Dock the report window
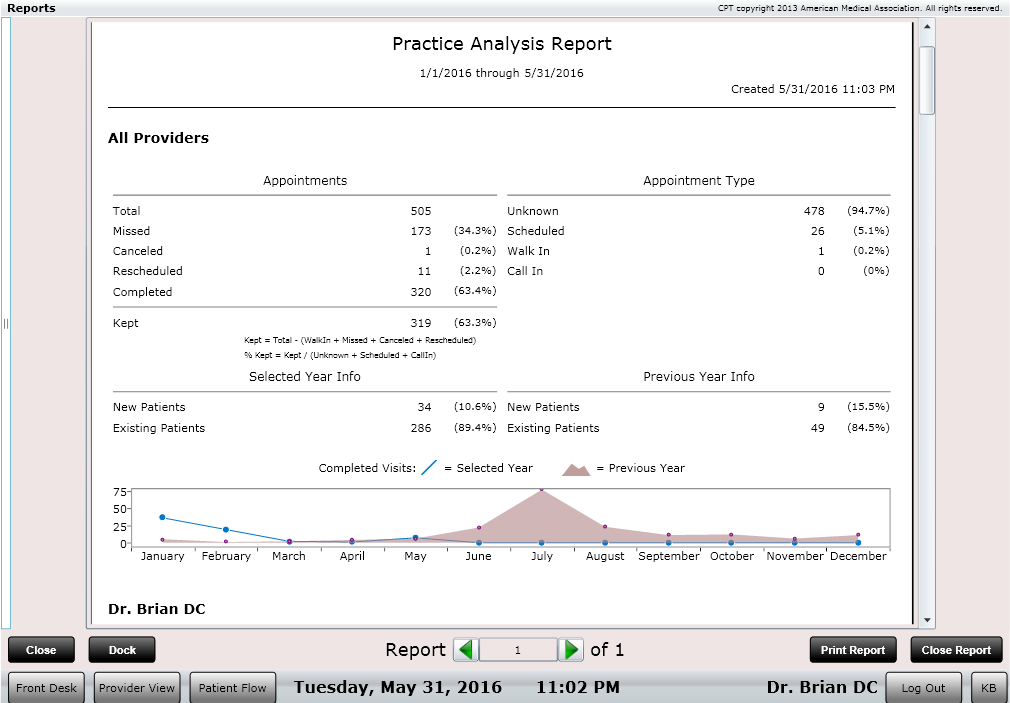 pos(121,650)
